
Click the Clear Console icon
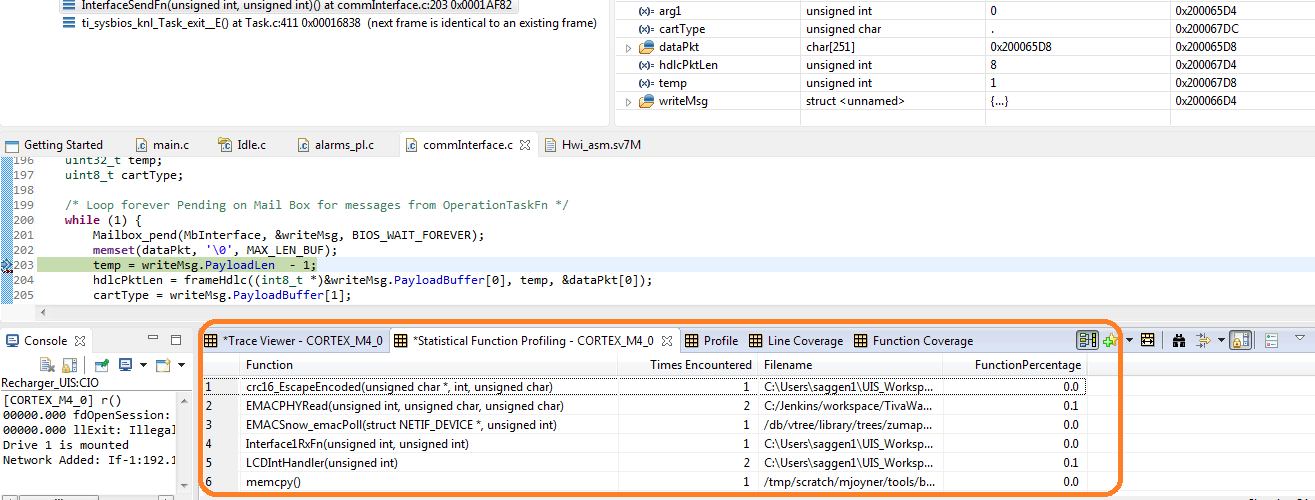click(47, 366)
